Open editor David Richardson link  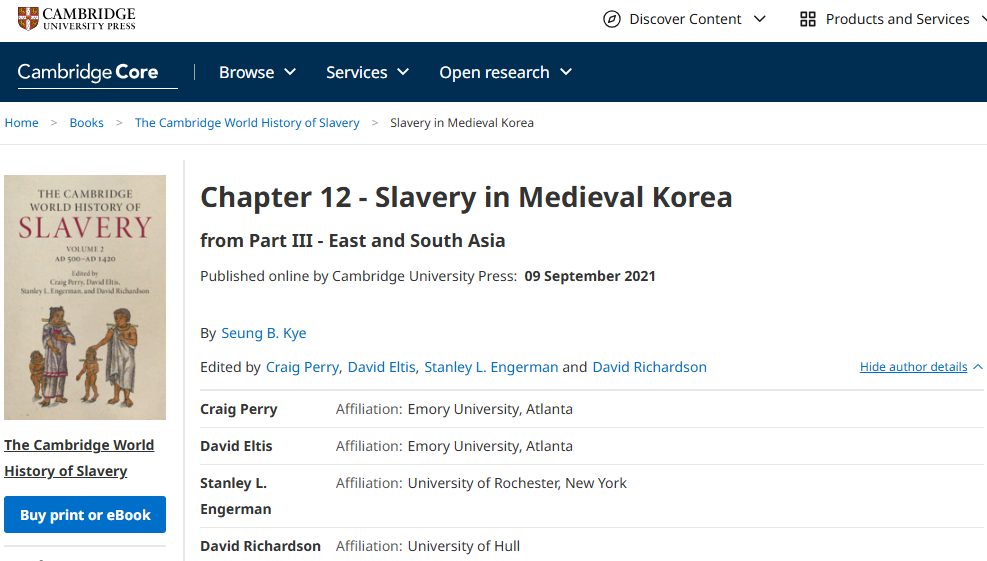pos(650,367)
